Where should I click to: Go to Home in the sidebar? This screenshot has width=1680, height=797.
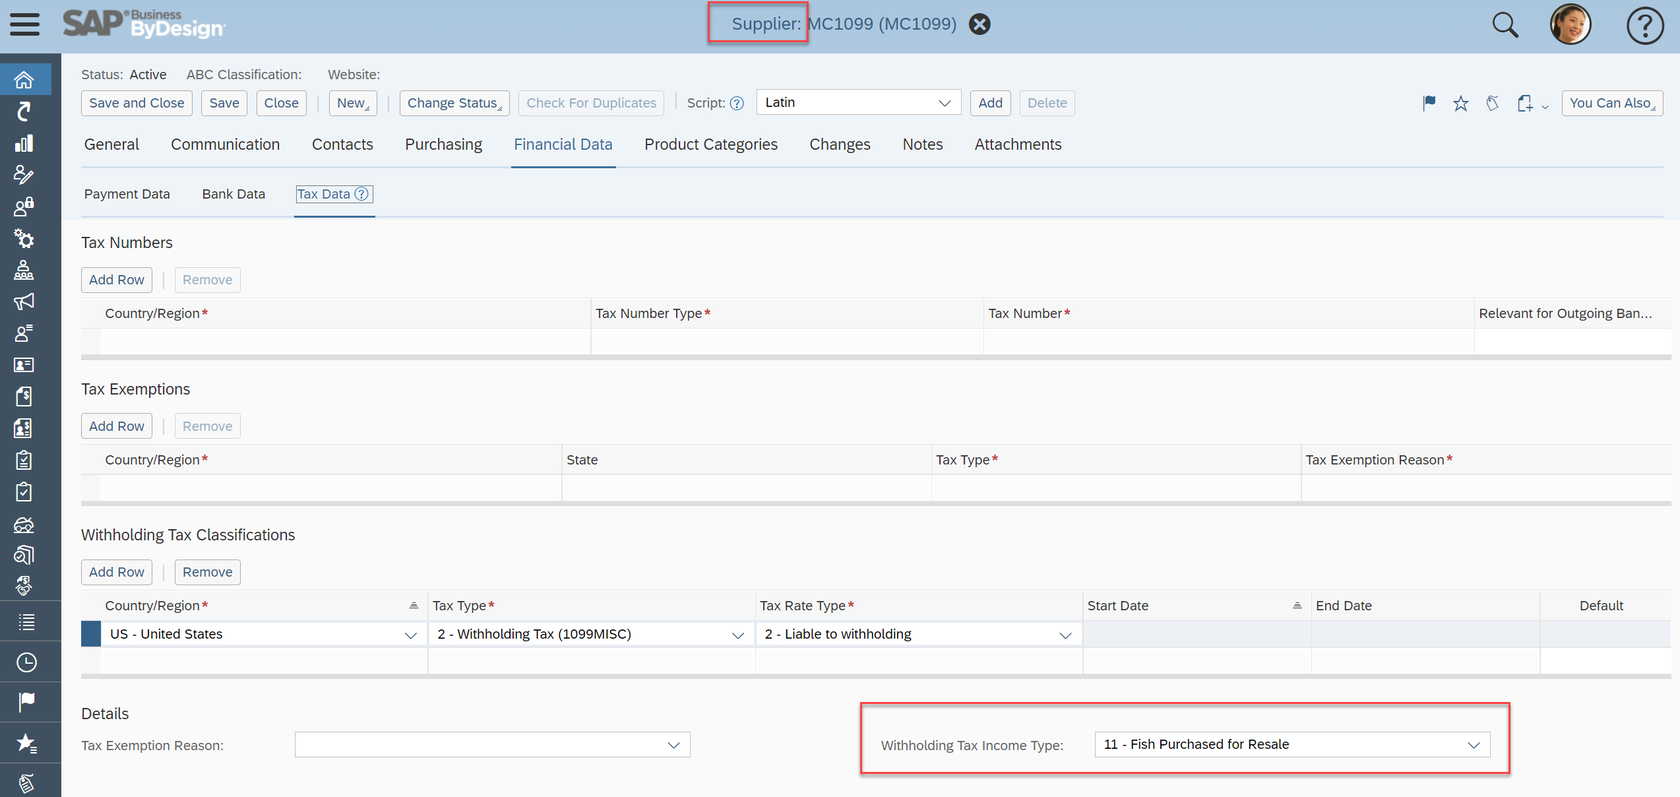pos(24,79)
